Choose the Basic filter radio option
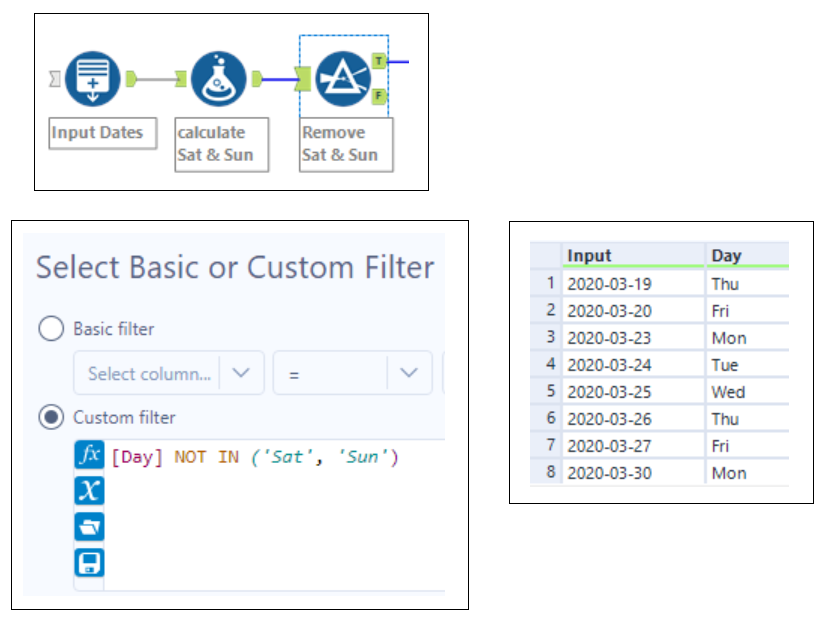This screenshot has height=624, width=839. 51,329
